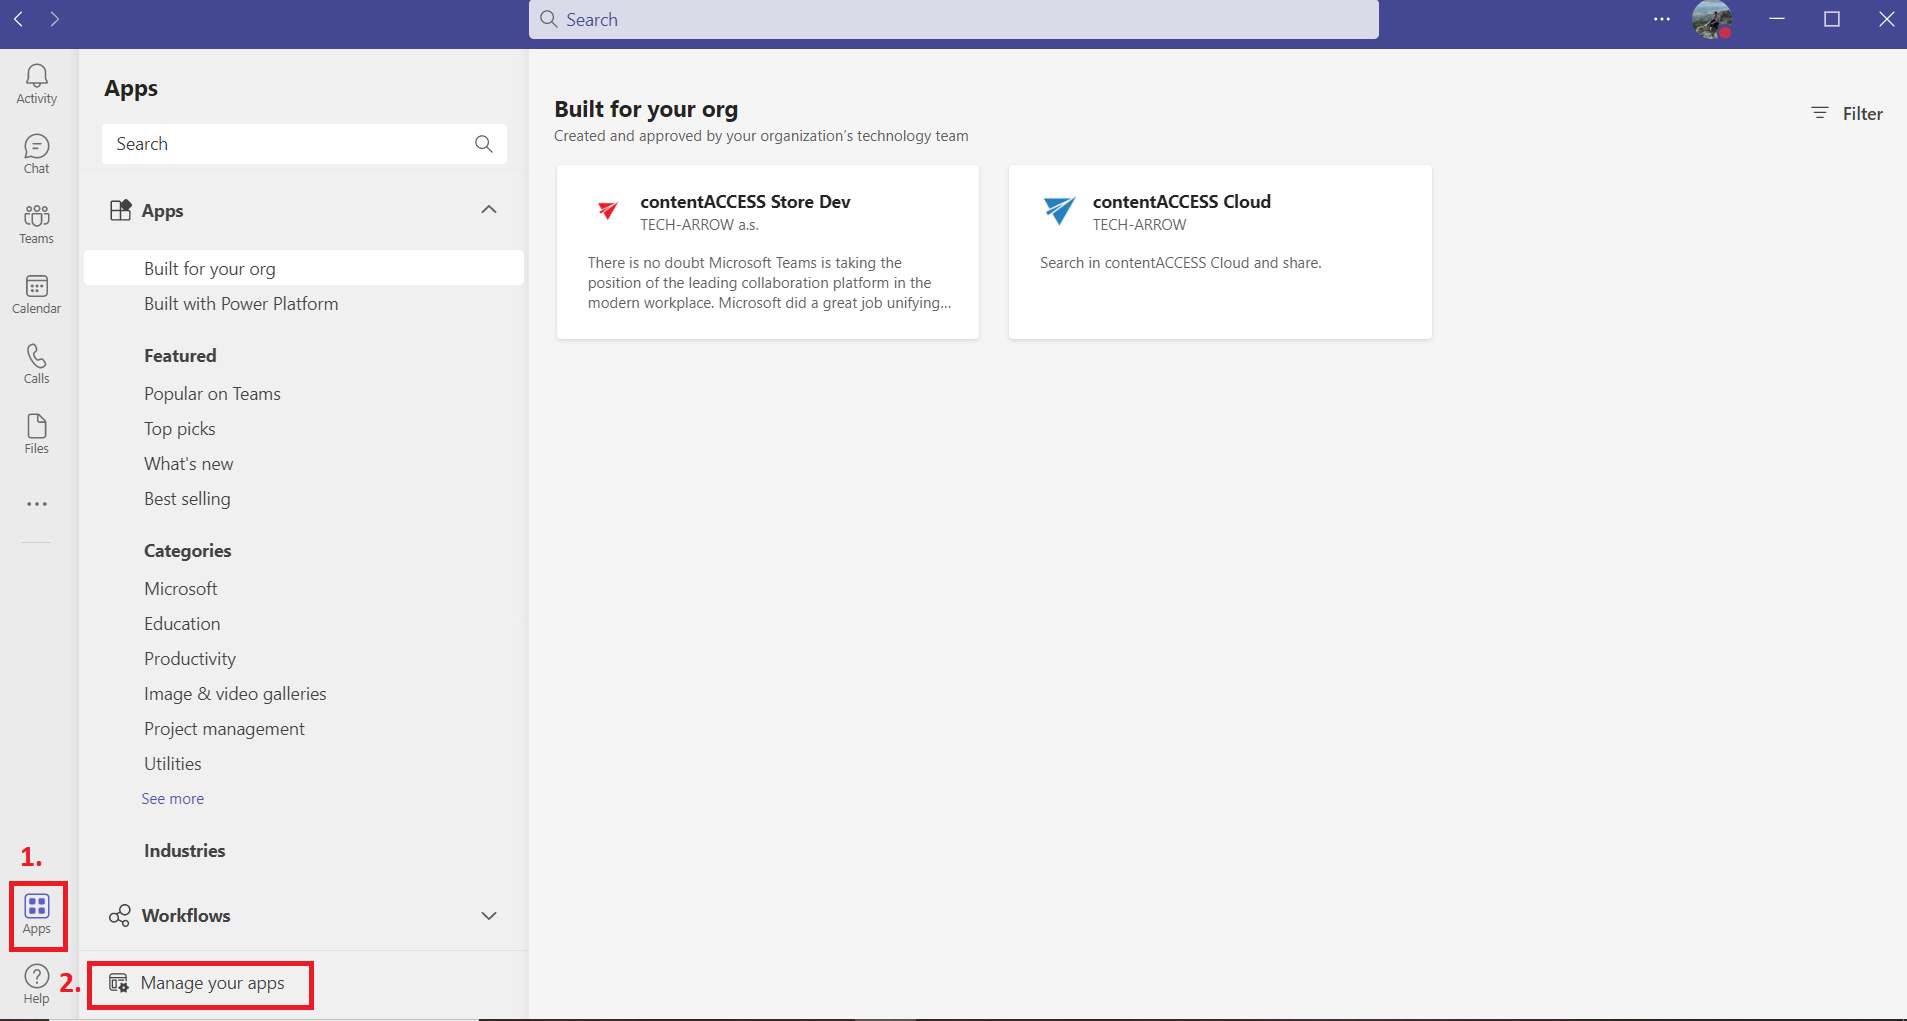This screenshot has width=1907, height=1021.
Task: Open Chat from the left rail
Action: [37, 154]
